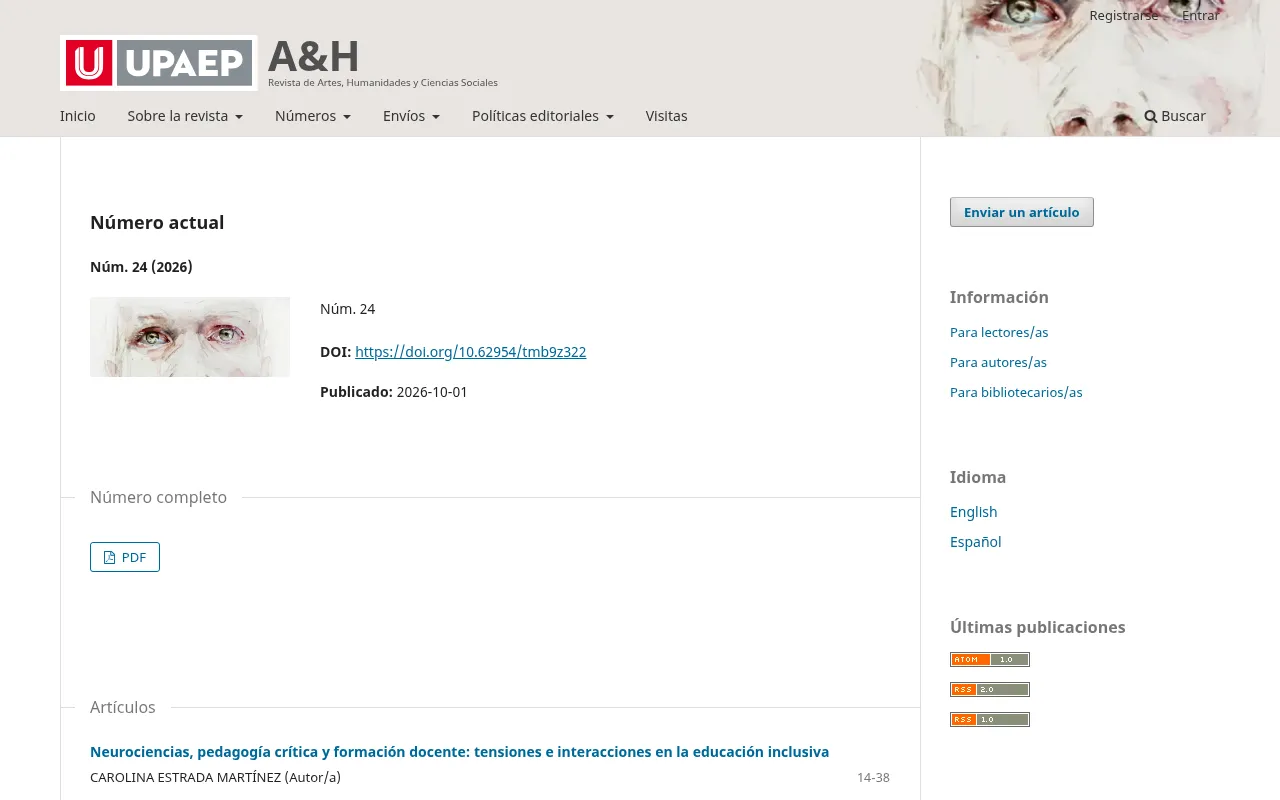The image size is (1280, 800).
Task: Switch language to Español
Action: (x=976, y=542)
